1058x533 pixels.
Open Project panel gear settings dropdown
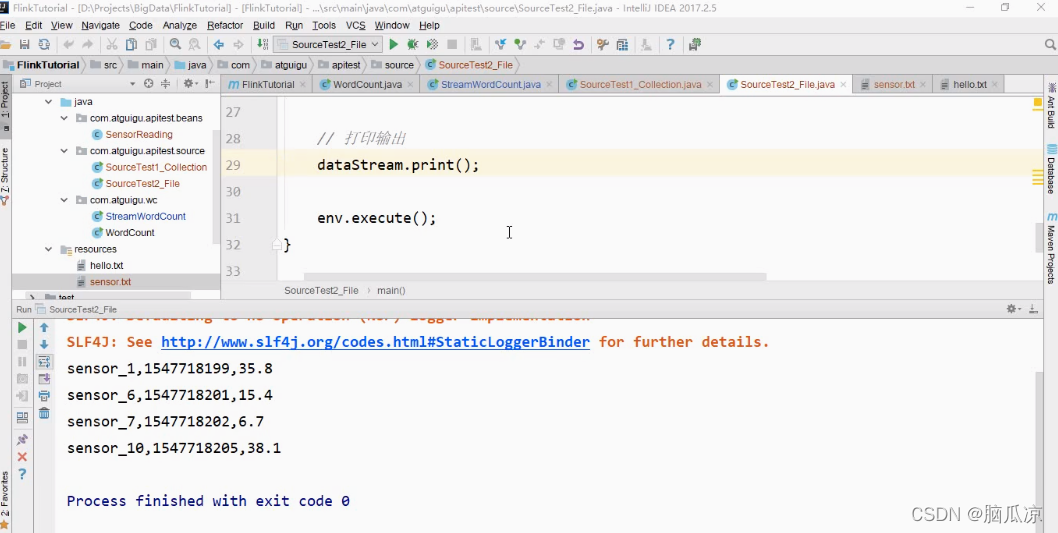click(190, 84)
